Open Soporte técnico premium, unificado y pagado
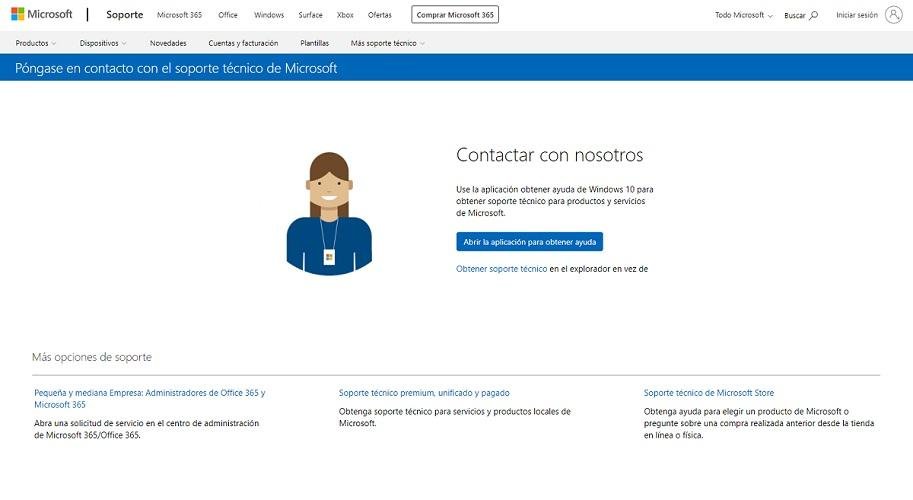This screenshot has height=500, width=913. pos(424,393)
